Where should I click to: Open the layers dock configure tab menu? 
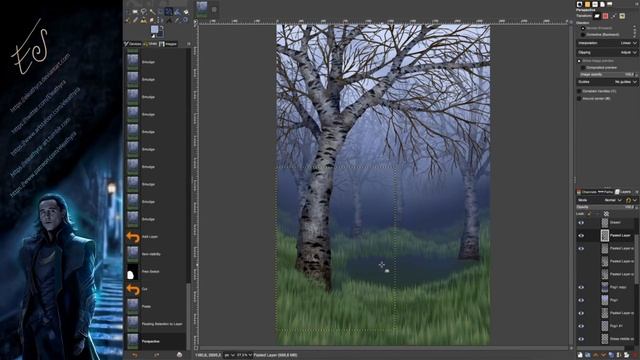click(637, 192)
